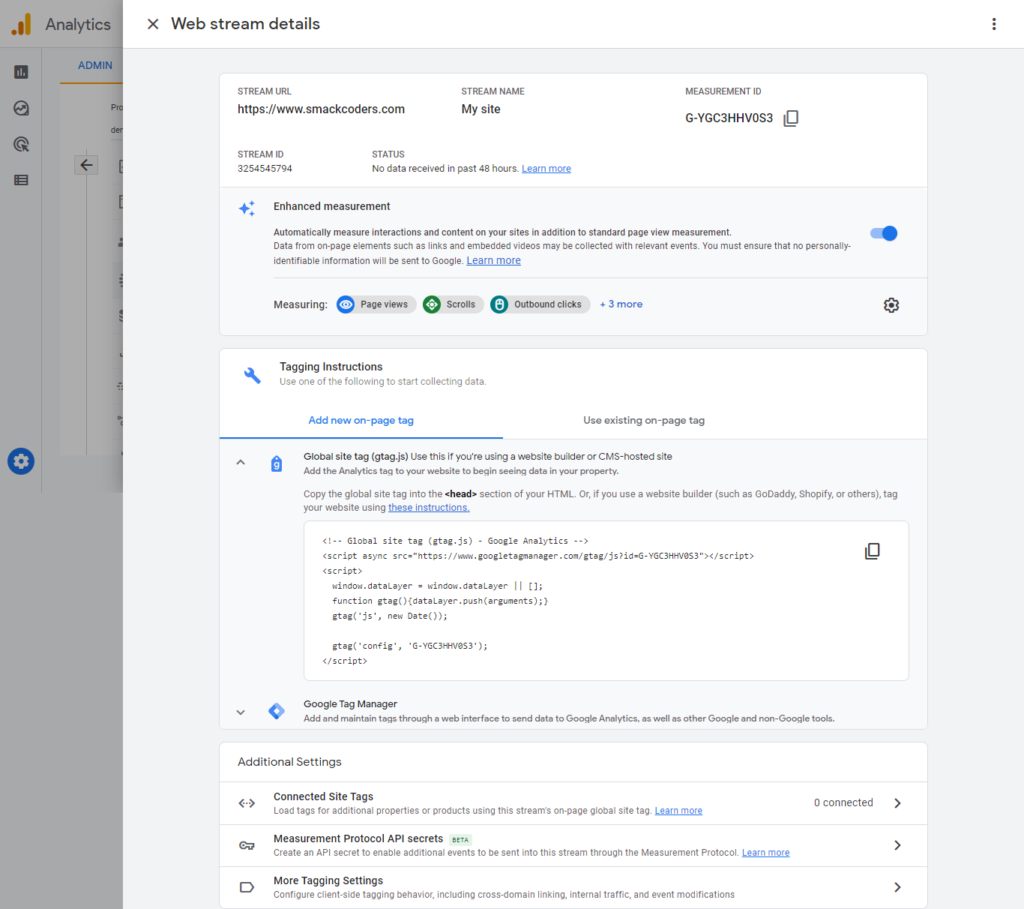This screenshot has height=909, width=1024.
Task: Click the Global site tag icon
Action: [x=276, y=464]
